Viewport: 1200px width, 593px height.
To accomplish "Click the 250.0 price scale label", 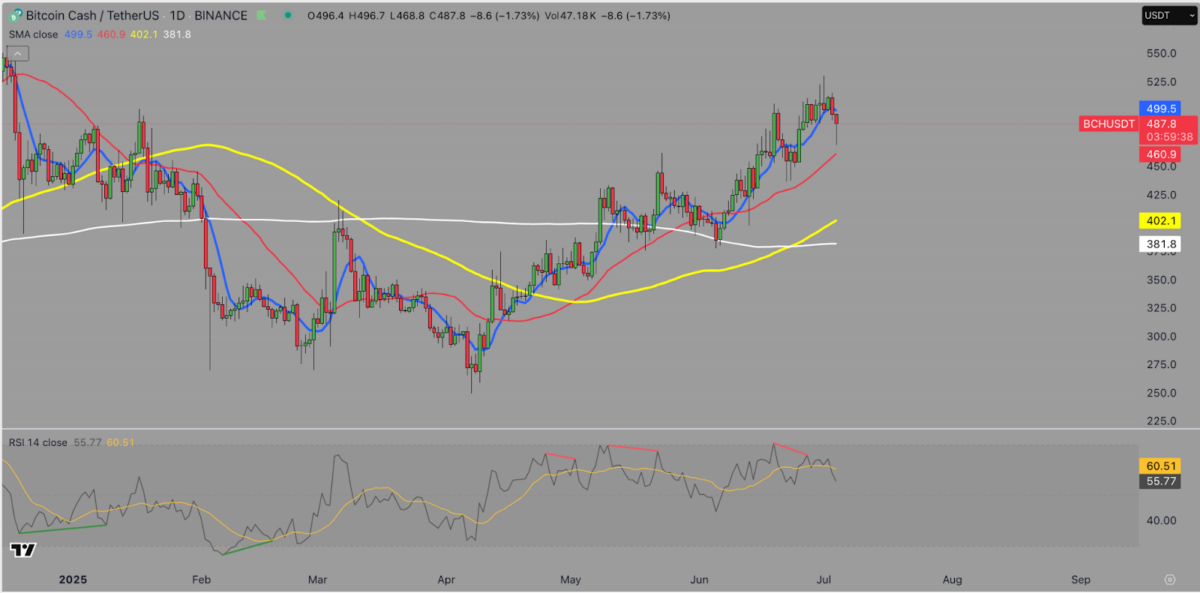I will tap(1160, 392).
